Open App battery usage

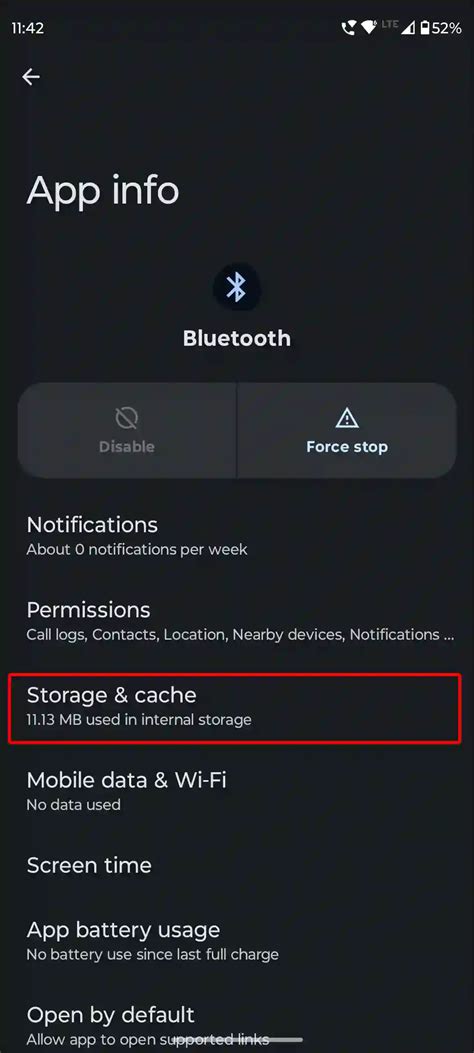click(x=237, y=941)
